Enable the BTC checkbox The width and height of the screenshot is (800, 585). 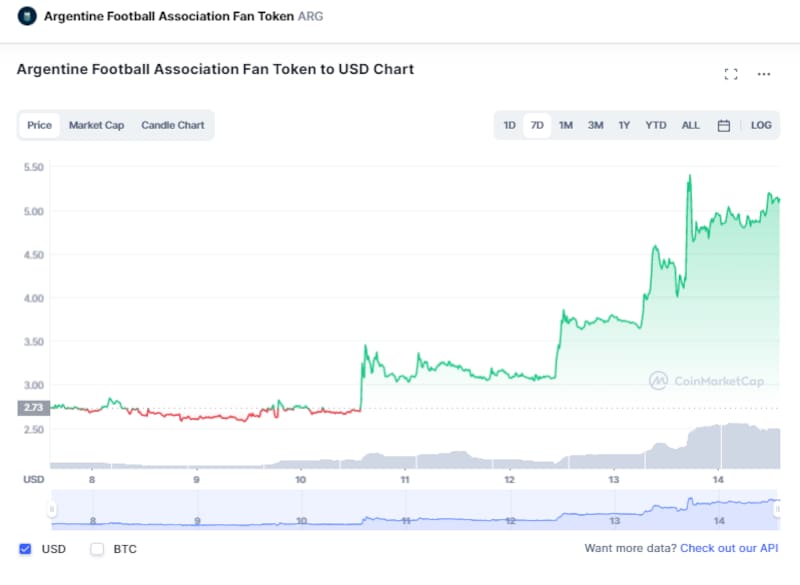point(96,549)
